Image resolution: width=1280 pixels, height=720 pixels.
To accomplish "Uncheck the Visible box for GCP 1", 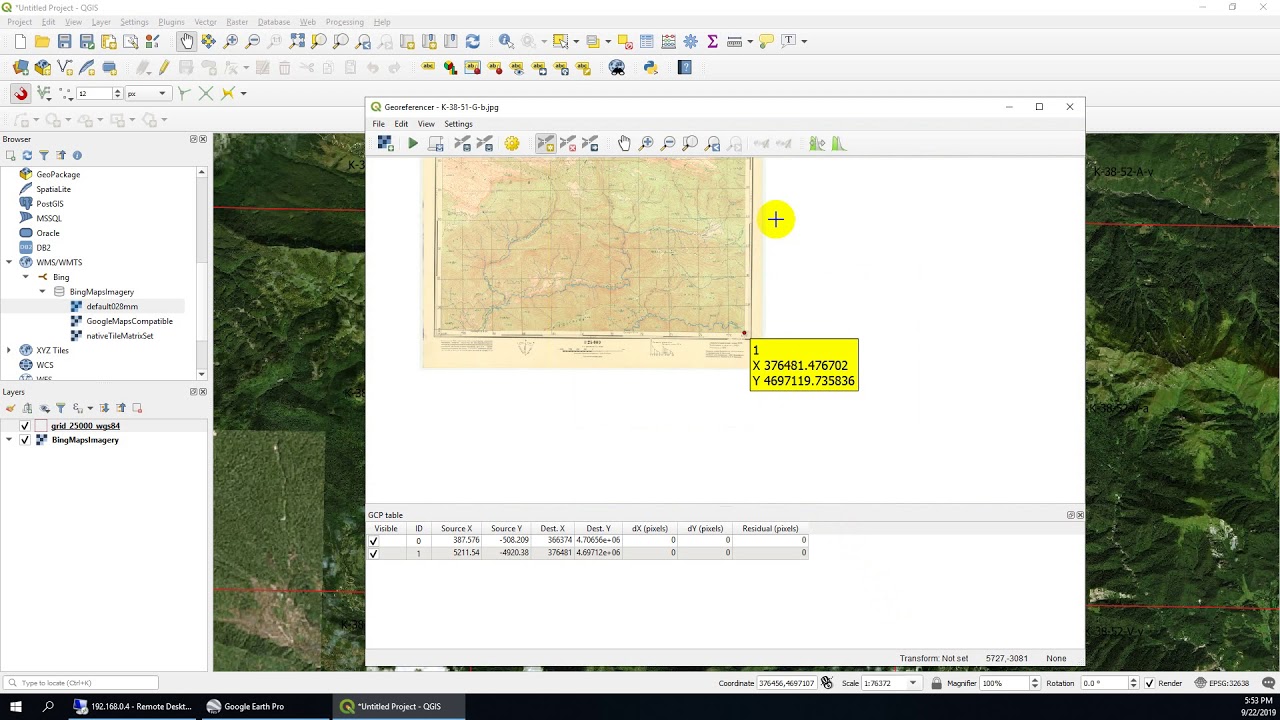I will 374,553.
